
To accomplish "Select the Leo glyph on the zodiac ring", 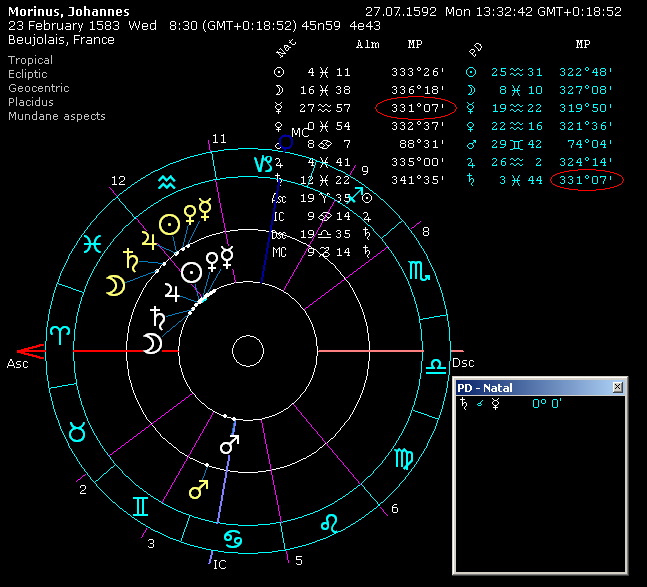I will point(328,521).
